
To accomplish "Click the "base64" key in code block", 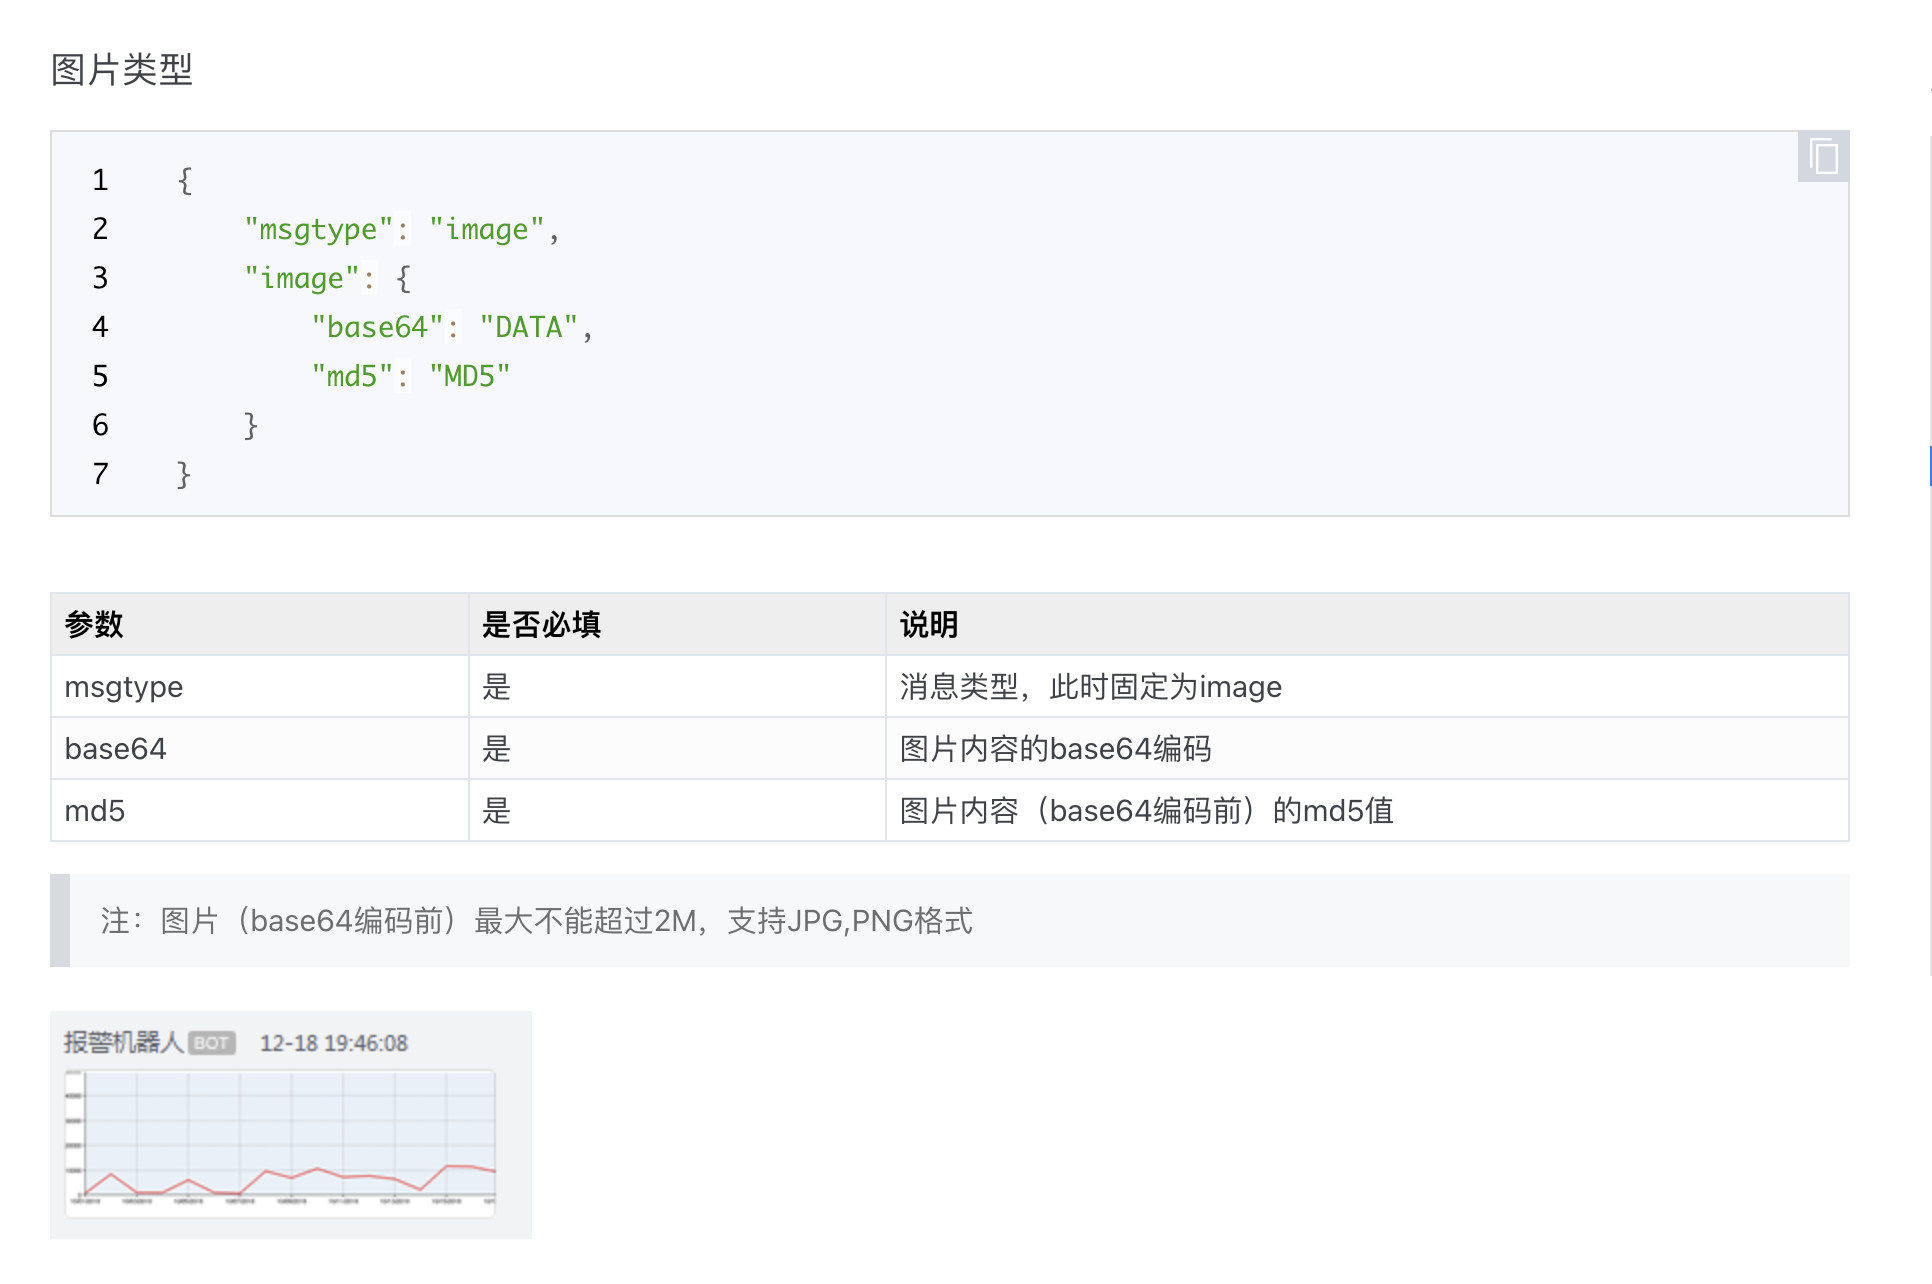I will click(x=376, y=327).
